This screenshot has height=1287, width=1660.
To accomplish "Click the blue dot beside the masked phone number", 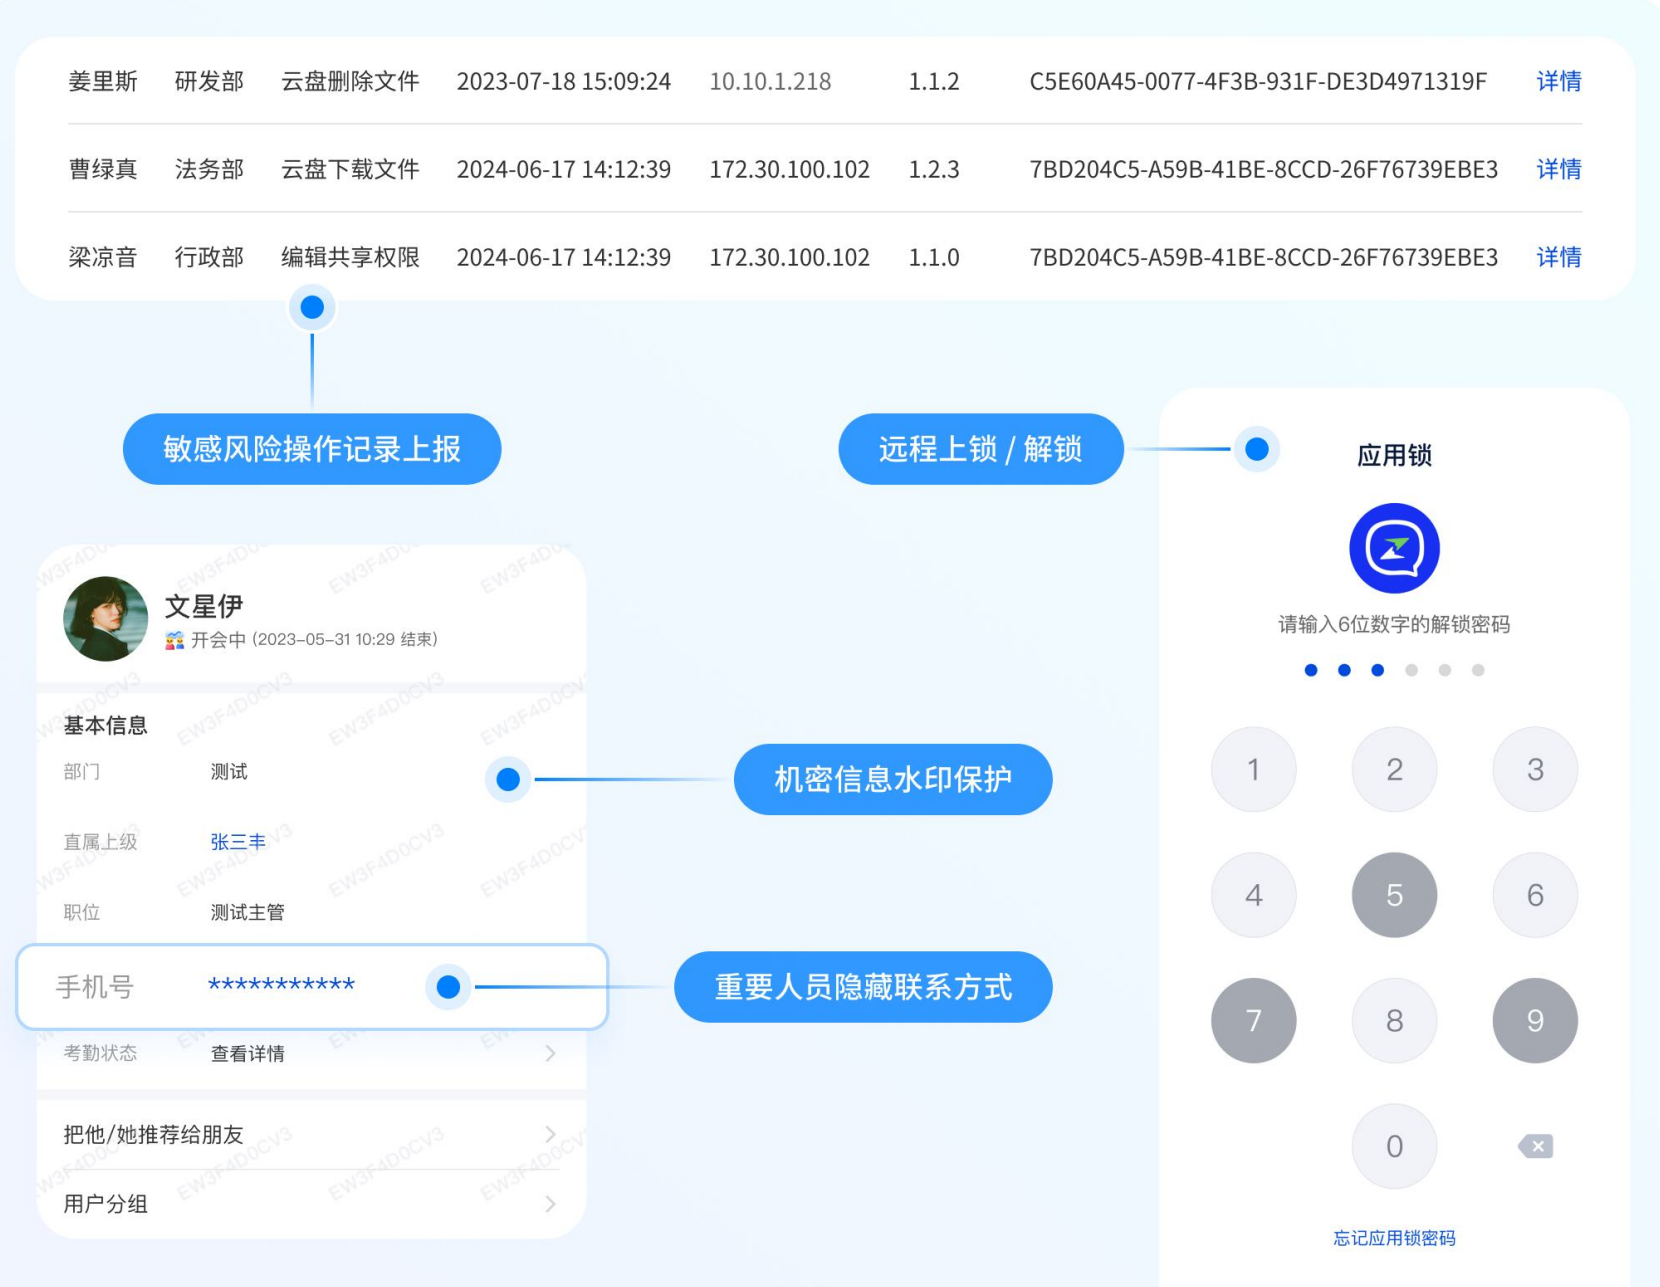I will (447, 987).
